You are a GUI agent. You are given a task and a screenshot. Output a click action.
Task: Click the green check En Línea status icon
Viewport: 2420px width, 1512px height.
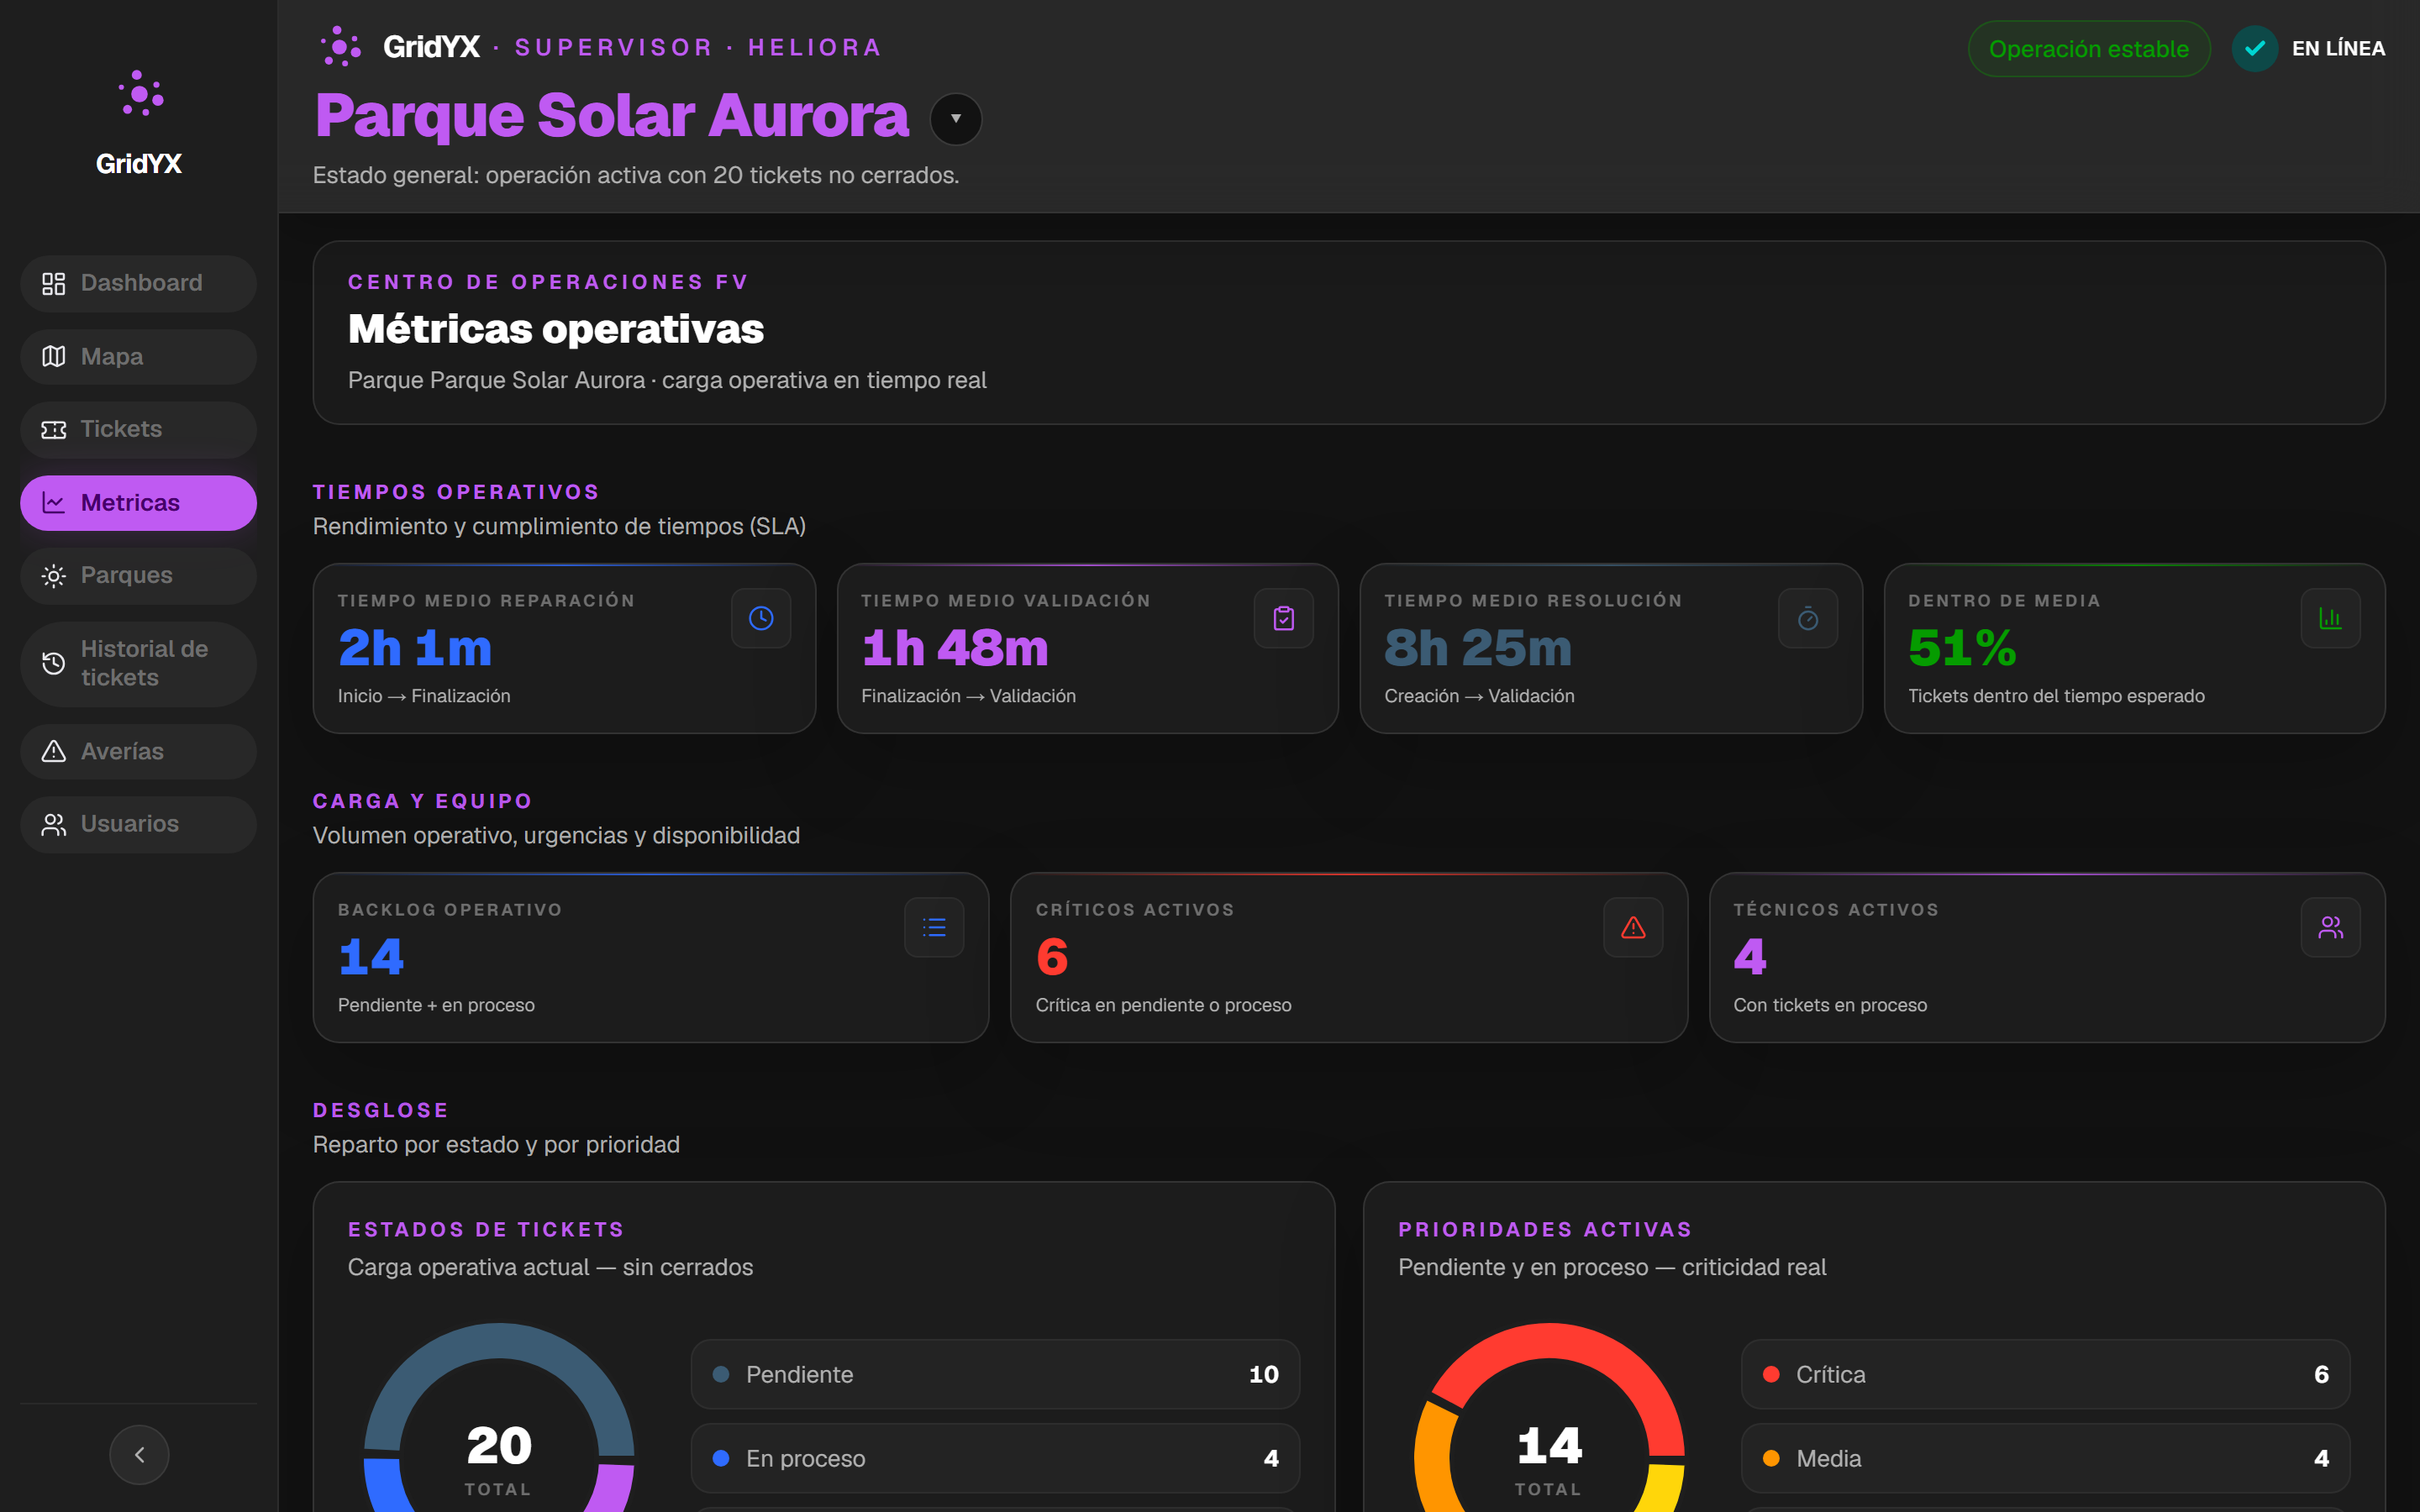click(x=2255, y=48)
